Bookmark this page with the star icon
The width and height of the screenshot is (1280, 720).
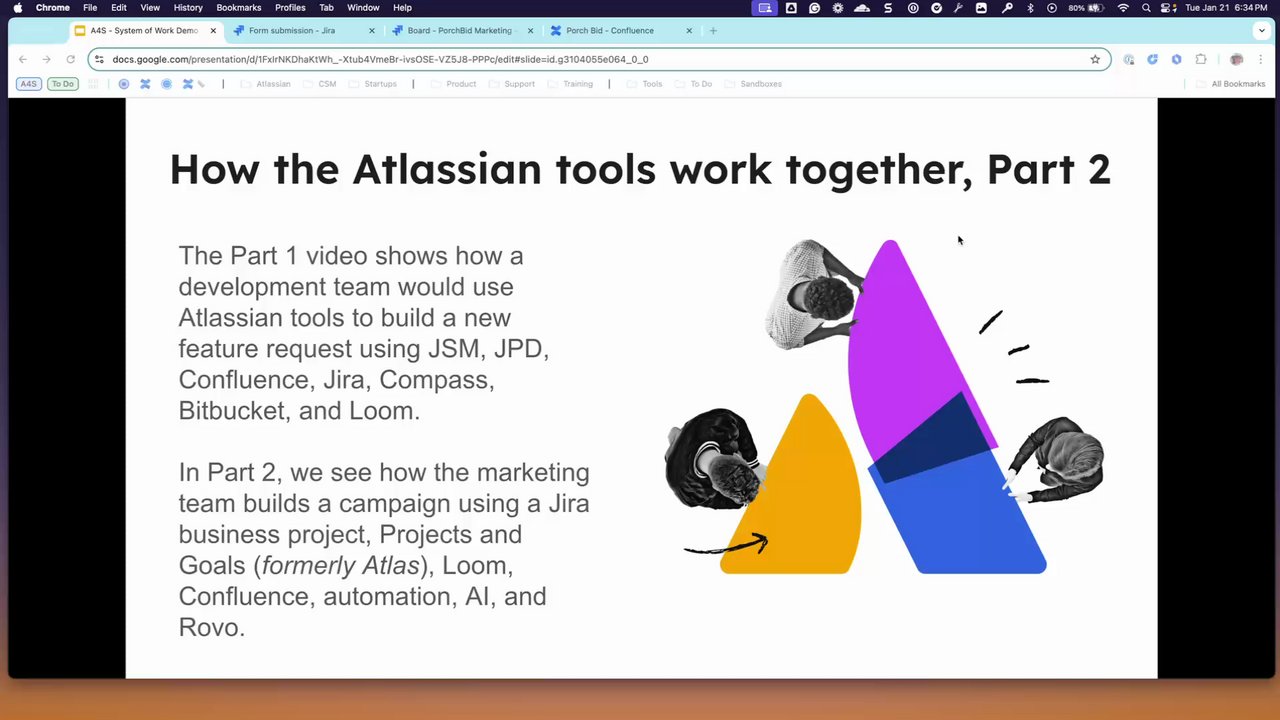pyautogui.click(x=1095, y=59)
